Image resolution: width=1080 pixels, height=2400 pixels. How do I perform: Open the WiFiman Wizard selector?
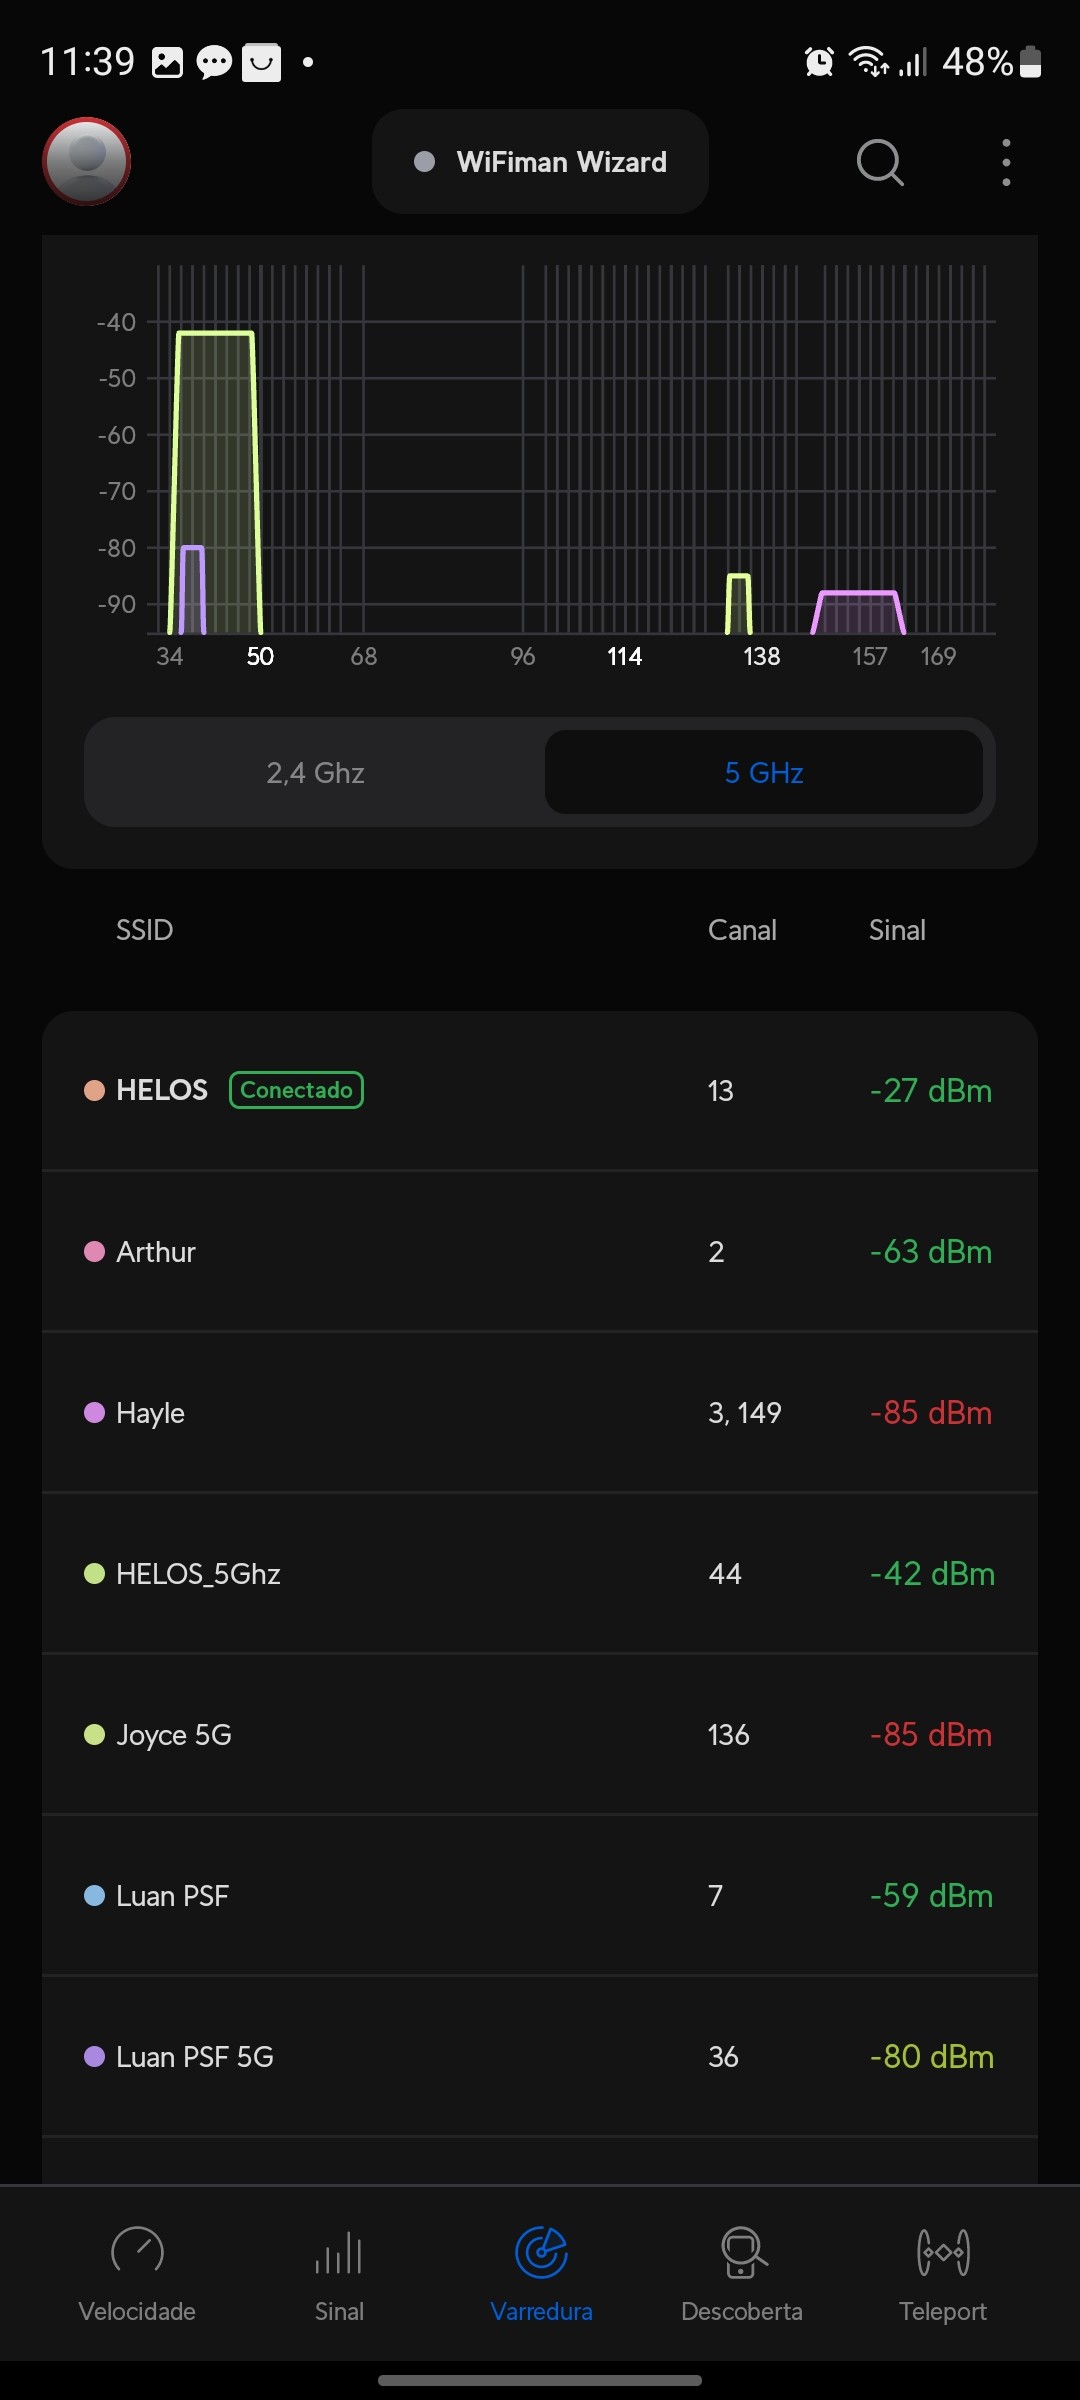540,162
